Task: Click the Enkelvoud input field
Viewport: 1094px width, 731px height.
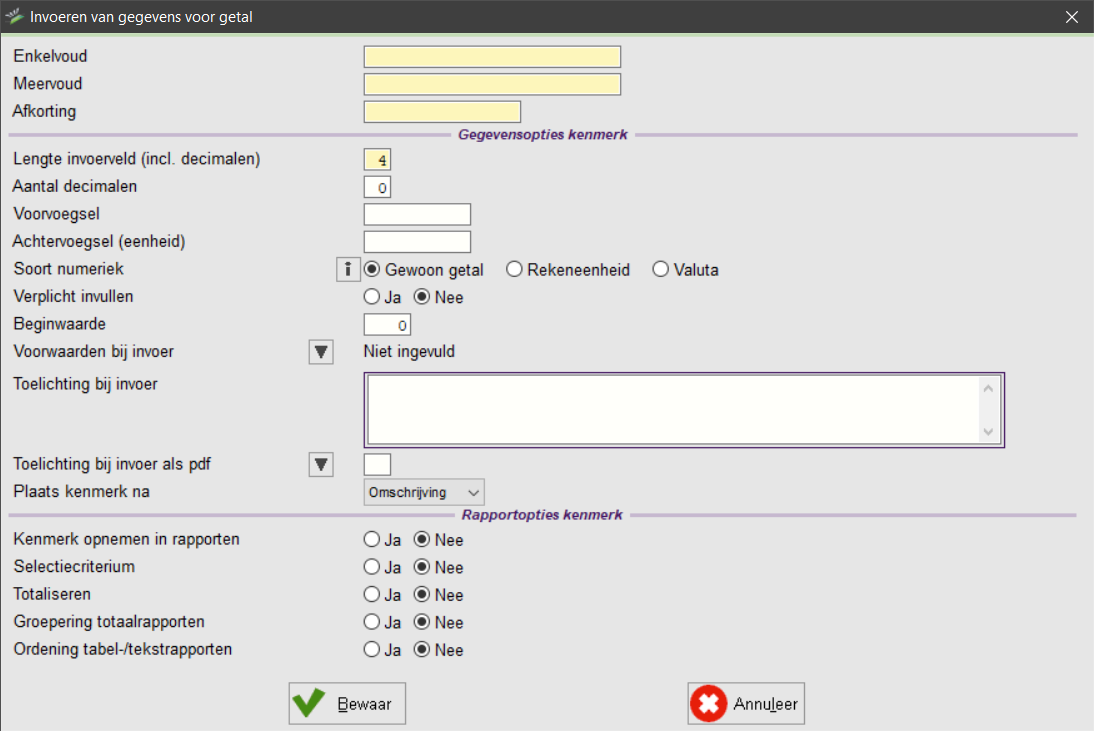Action: click(492, 57)
